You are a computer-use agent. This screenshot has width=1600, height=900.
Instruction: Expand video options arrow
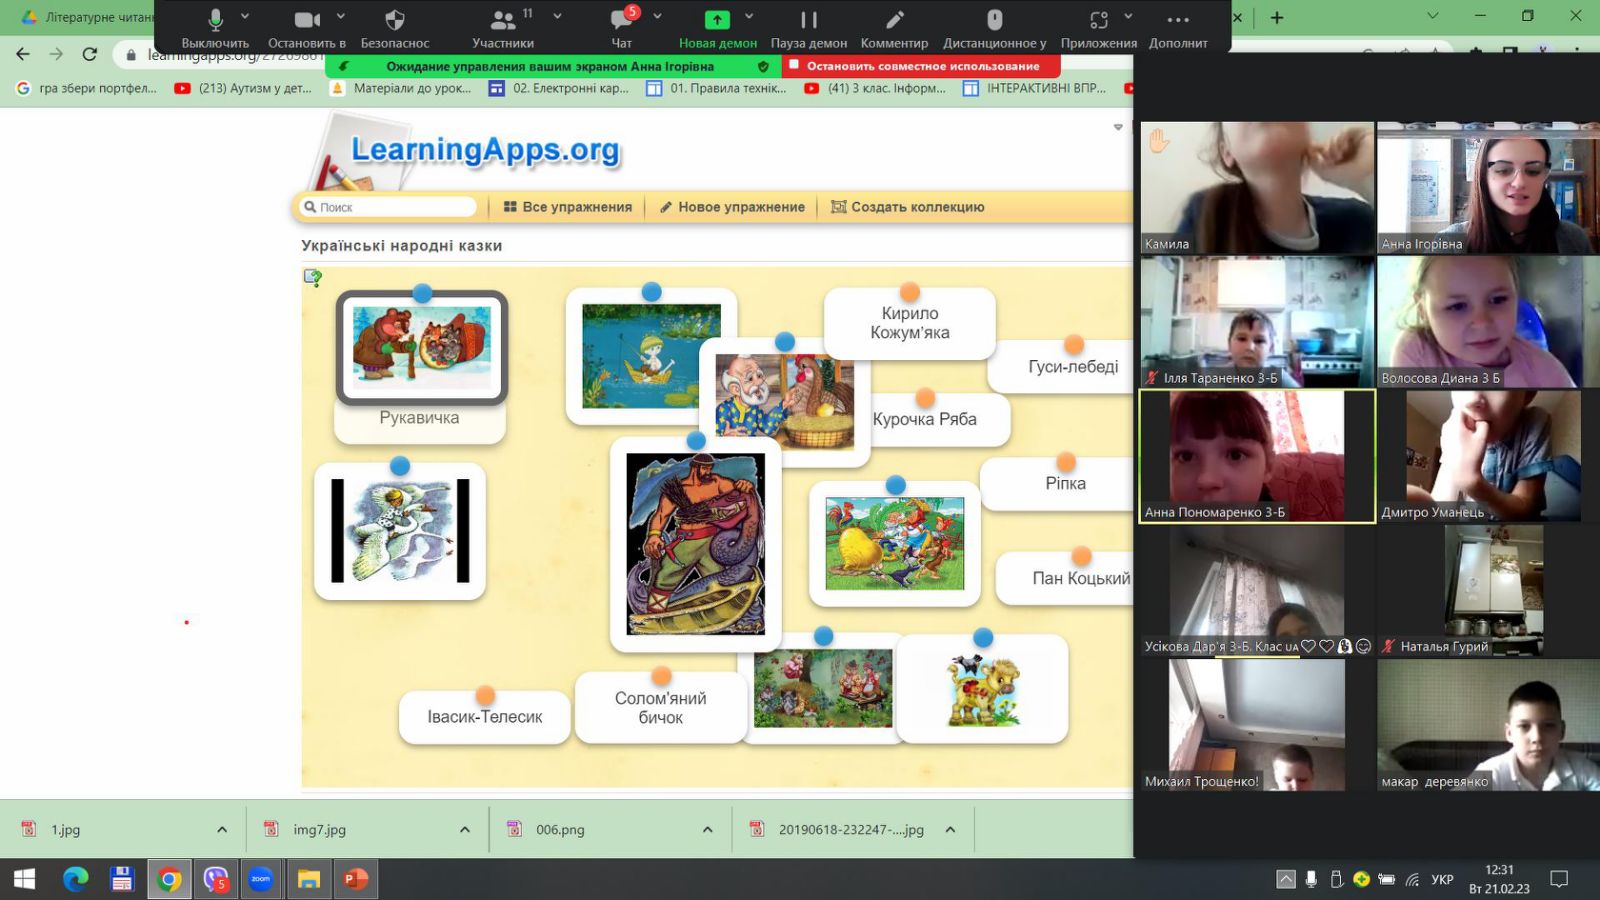pyautogui.click(x=341, y=17)
